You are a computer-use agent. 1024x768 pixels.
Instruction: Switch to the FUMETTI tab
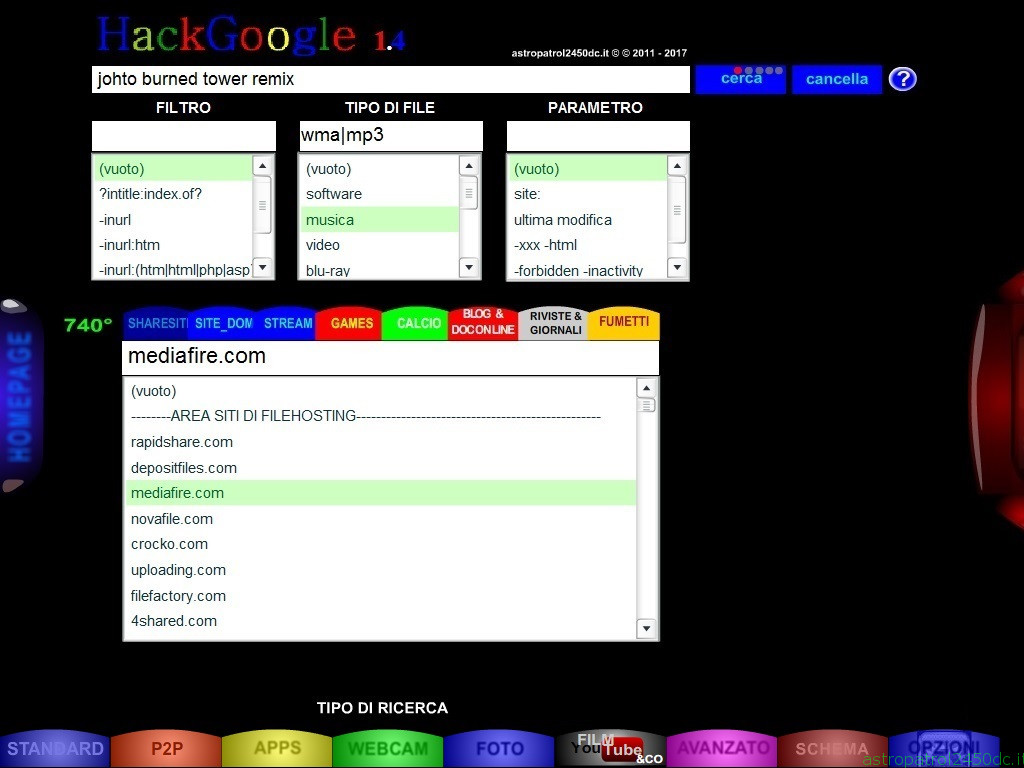point(624,323)
